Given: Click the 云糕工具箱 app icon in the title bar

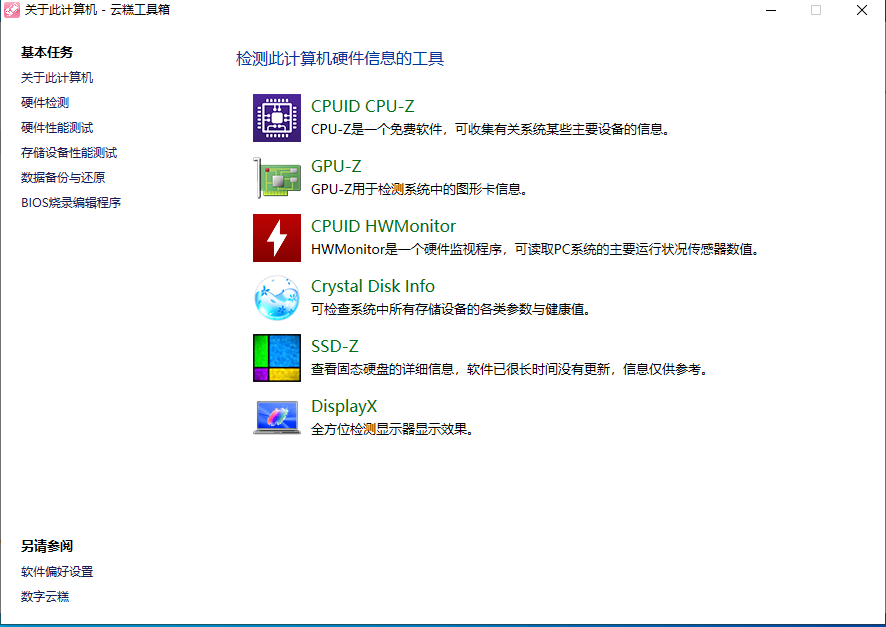Looking at the screenshot, I should (11, 10).
